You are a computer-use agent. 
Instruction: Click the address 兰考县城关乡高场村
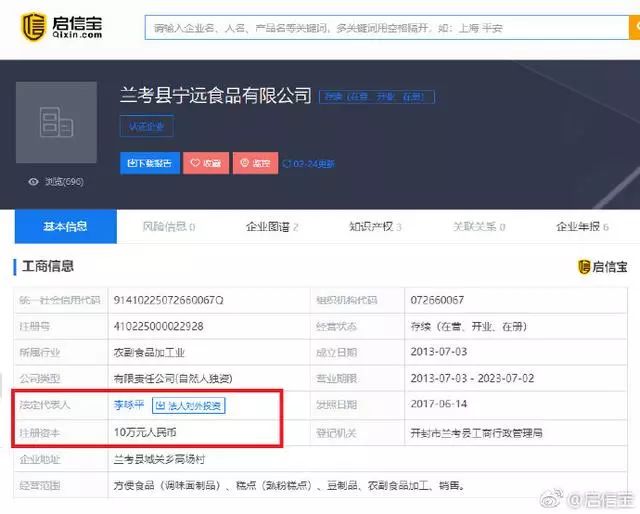tap(159, 460)
